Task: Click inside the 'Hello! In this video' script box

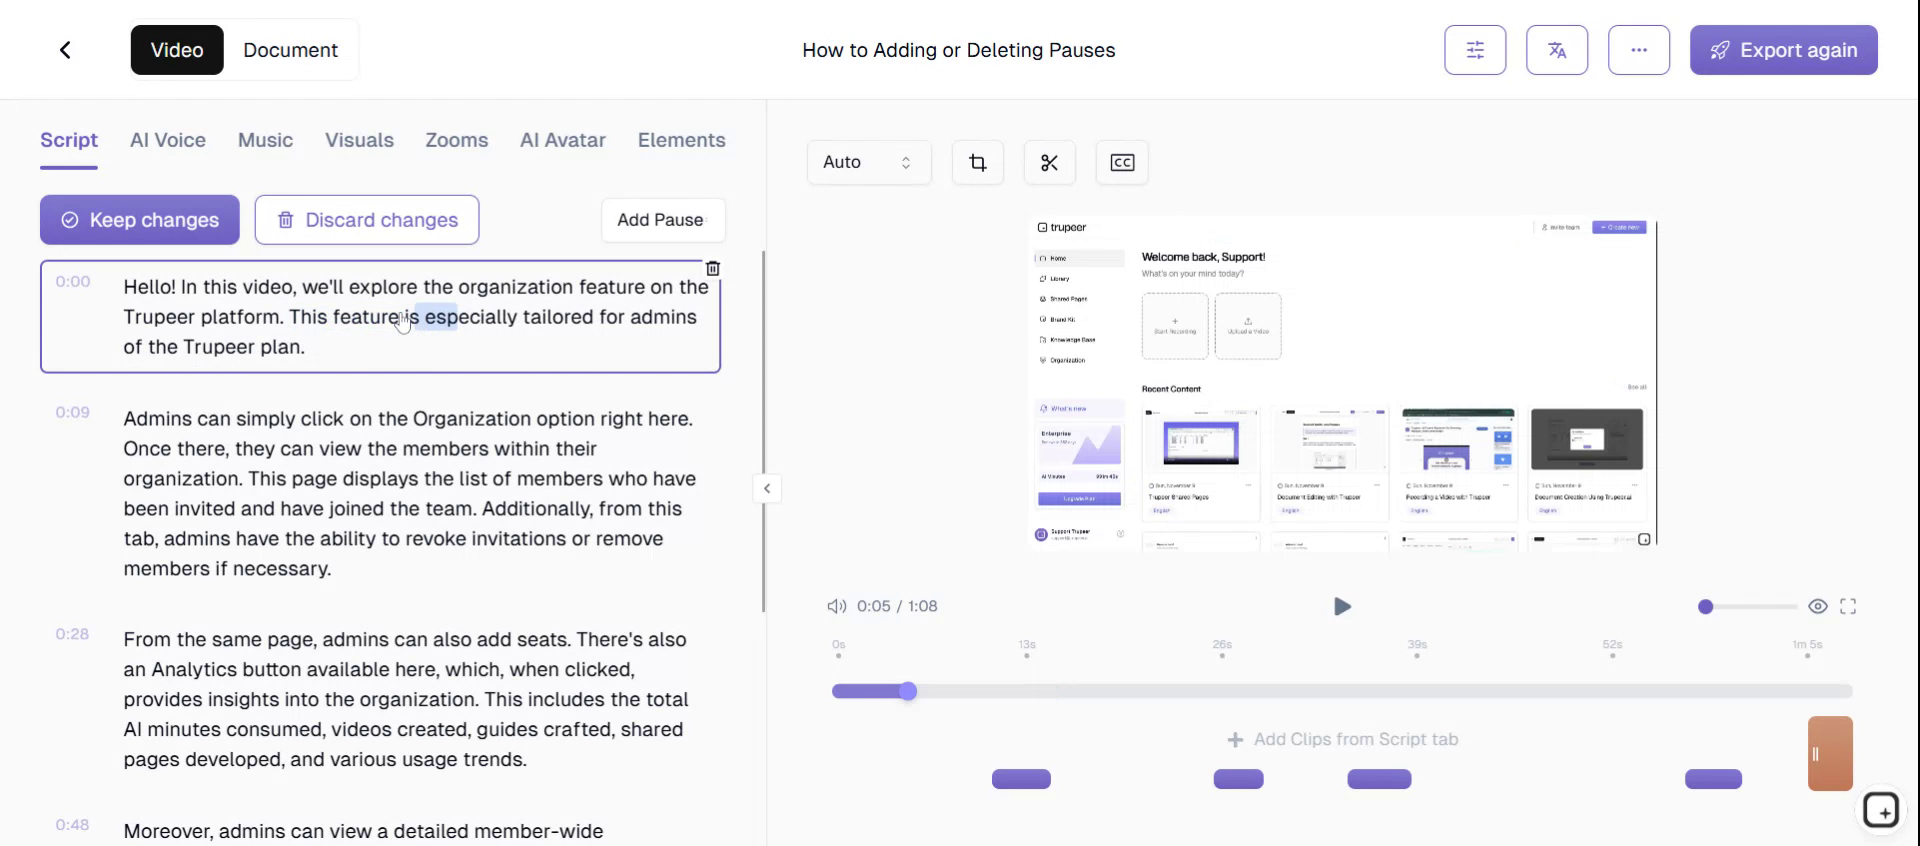Action: click(380, 317)
